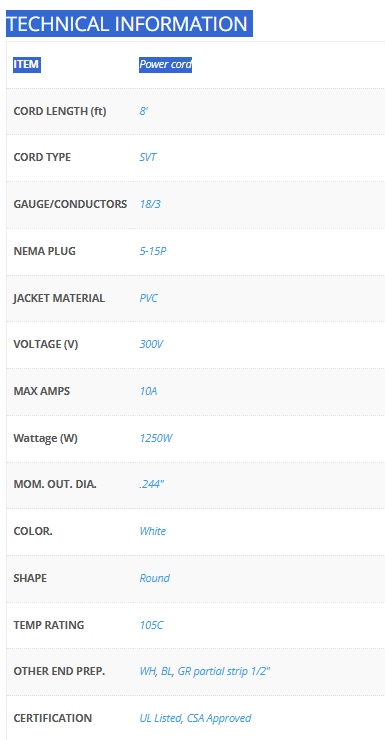The width and height of the screenshot is (385, 740).
Task: Click the 18/3 gauge value
Action: 150,204
